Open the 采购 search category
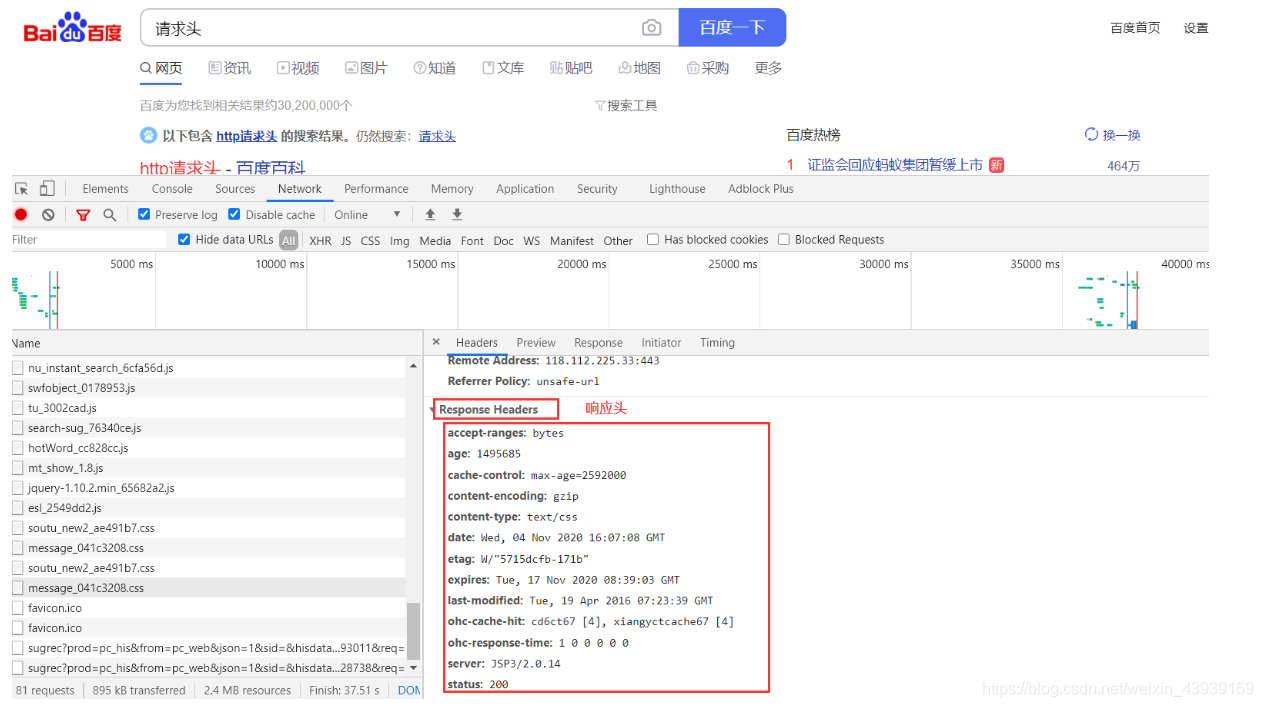 708,68
